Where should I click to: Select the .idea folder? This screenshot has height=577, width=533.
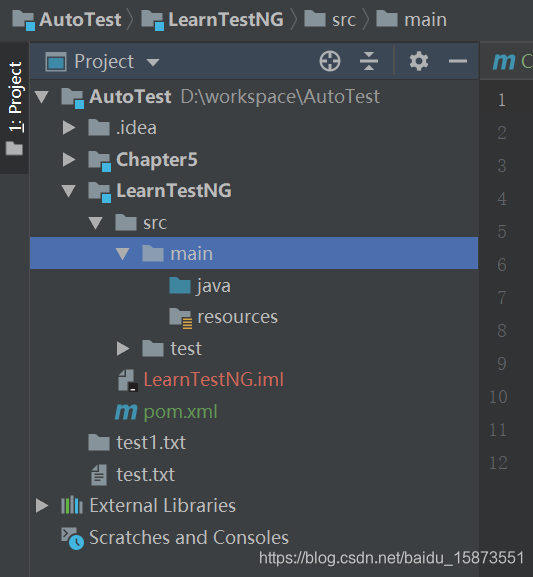pos(254,128)
